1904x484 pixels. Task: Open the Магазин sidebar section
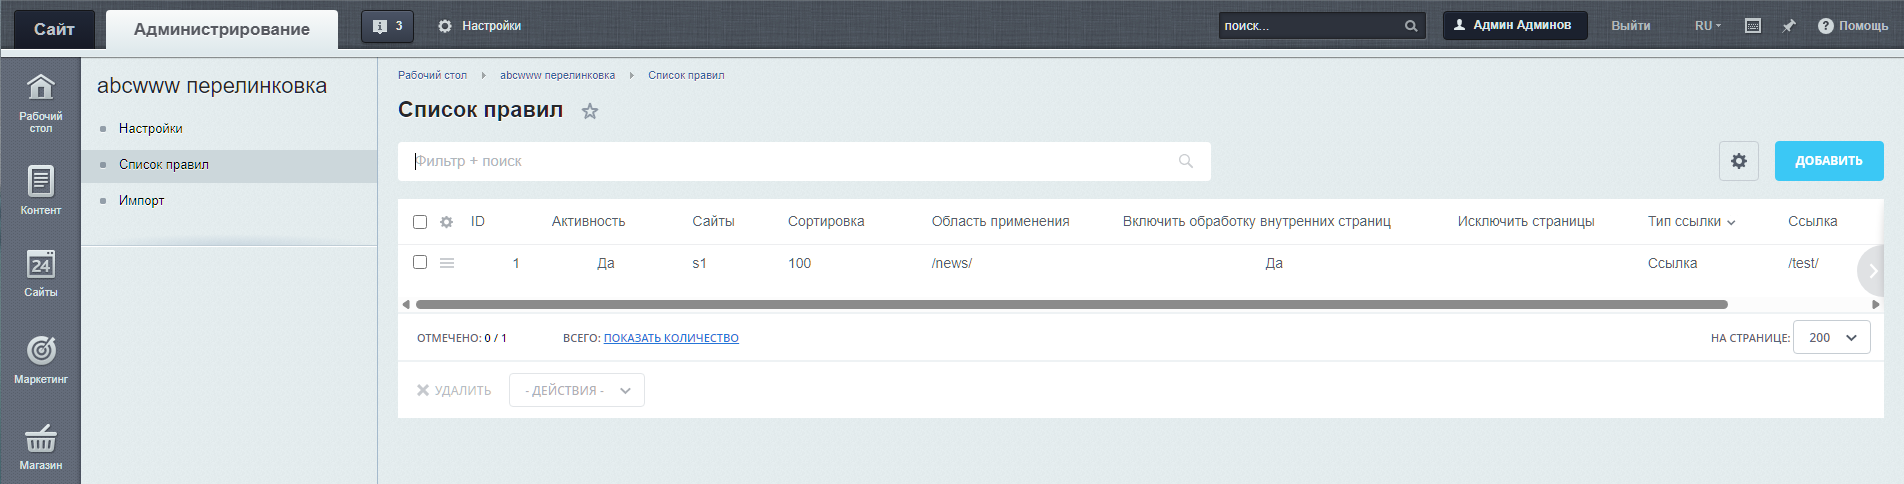coord(40,446)
